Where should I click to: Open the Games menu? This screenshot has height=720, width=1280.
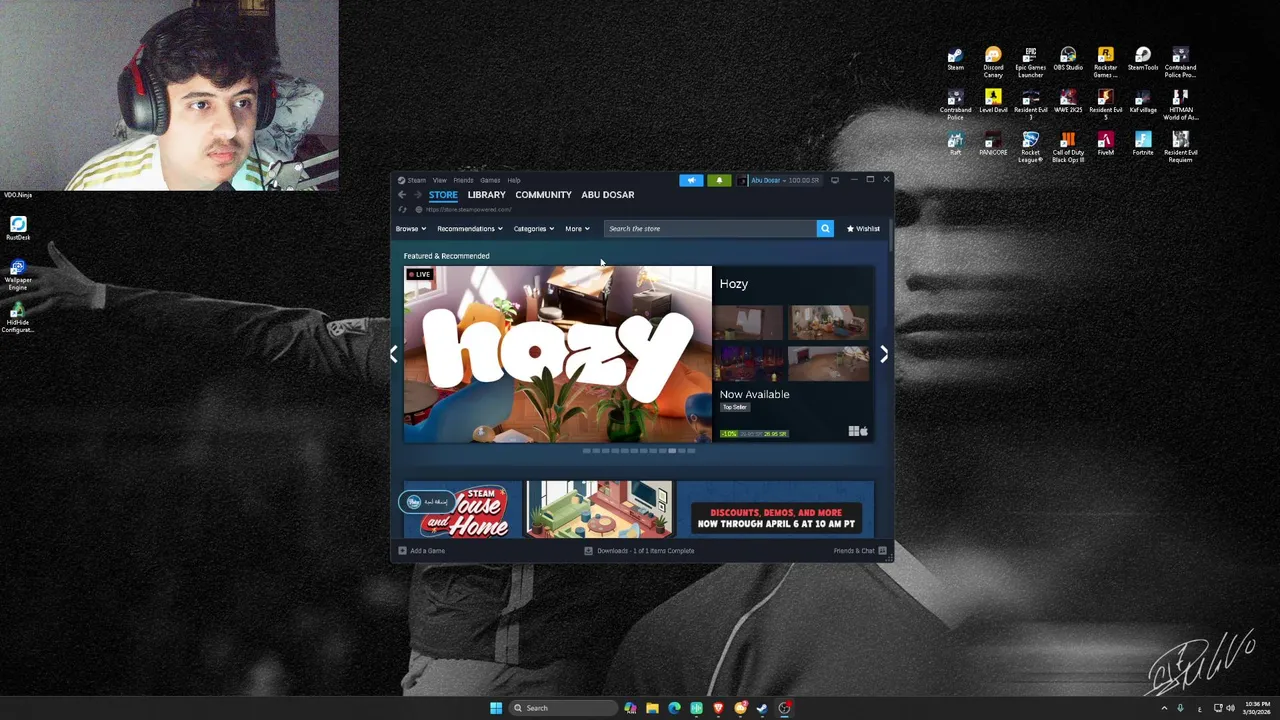490,180
